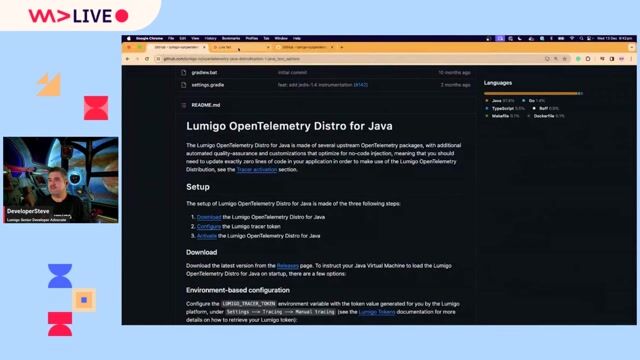Reload the GitHub page
The image size is (640, 360).
147,59
